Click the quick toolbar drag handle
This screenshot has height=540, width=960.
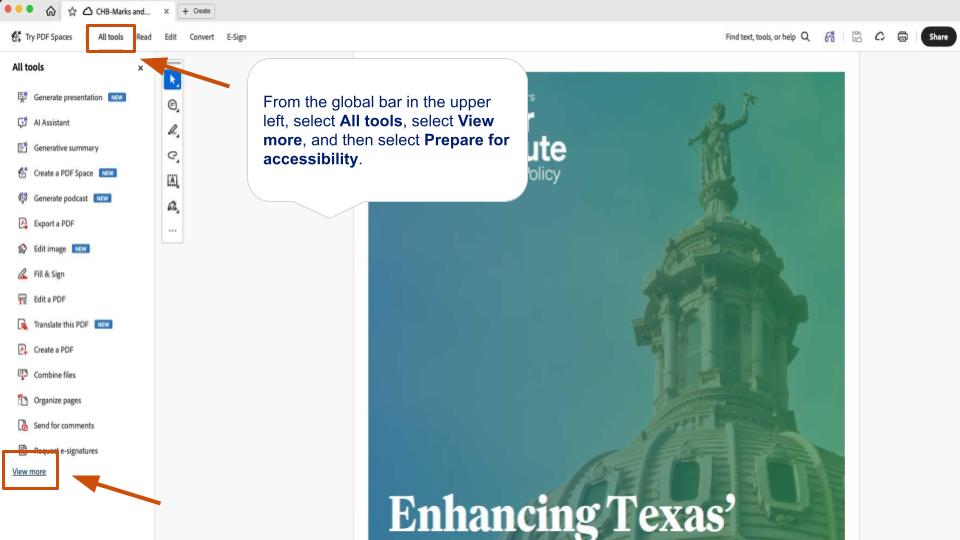(x=173, y=63)
